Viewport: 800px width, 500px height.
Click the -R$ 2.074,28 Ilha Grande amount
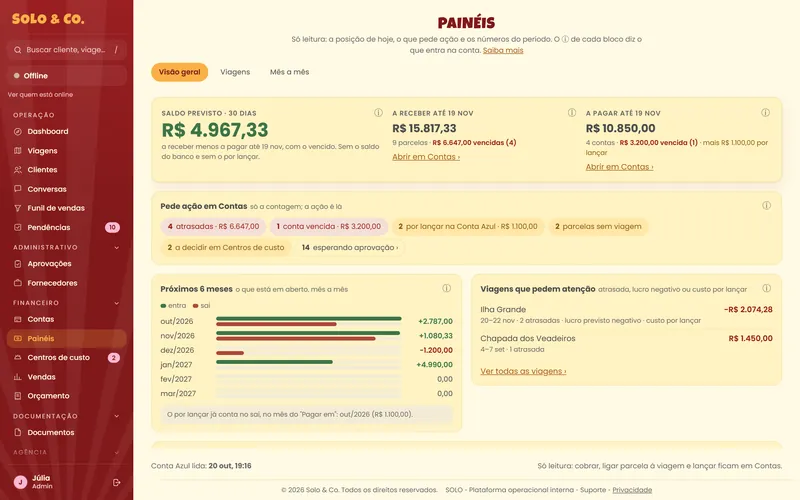pos(748,310)
